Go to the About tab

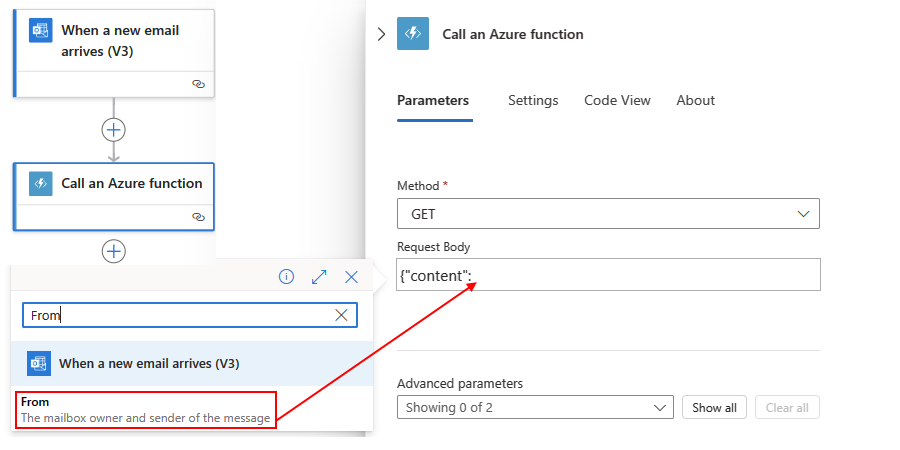click(695, 100)
